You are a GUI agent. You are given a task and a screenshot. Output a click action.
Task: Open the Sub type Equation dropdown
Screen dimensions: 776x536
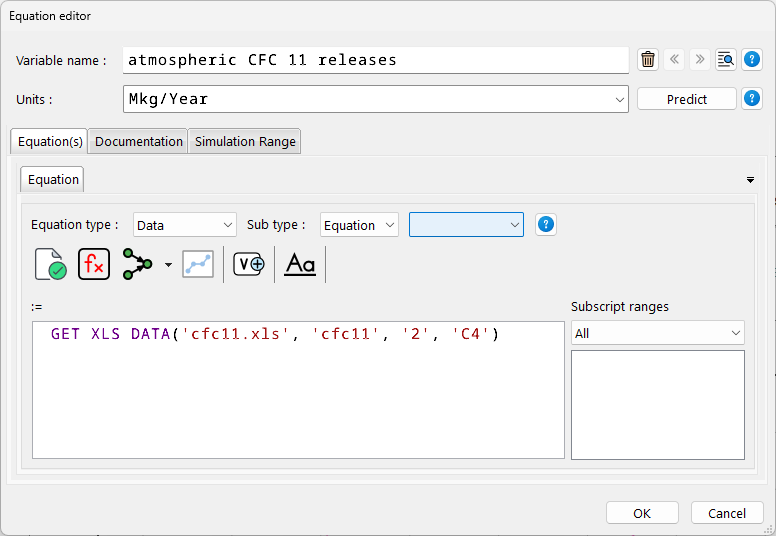point(359,225)
